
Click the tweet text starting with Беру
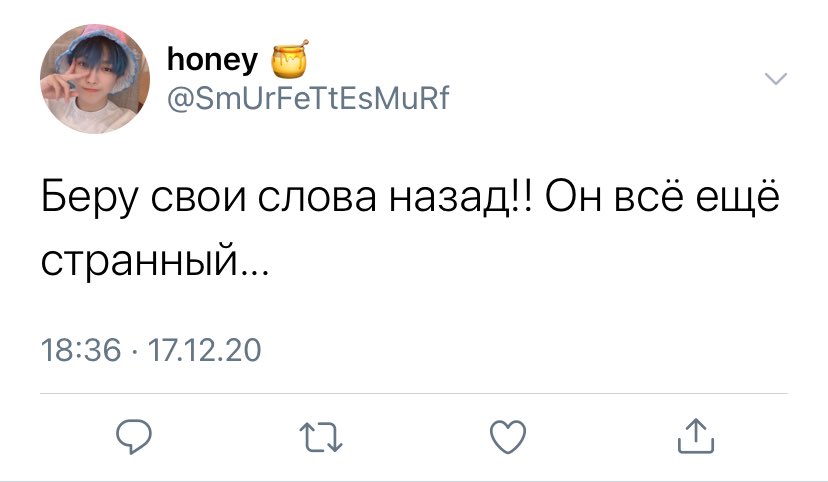pos(410,229)
